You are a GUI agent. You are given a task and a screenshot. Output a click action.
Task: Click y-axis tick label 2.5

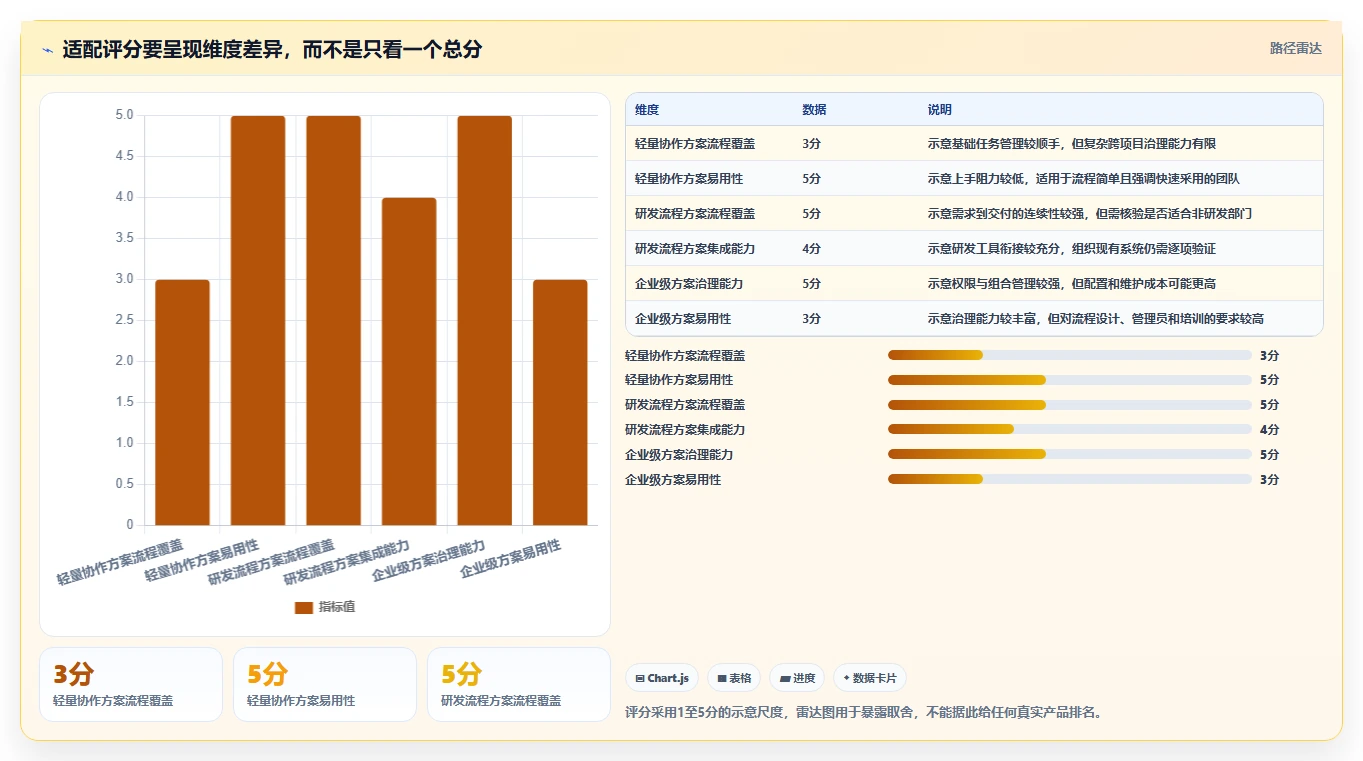[125, 320]
